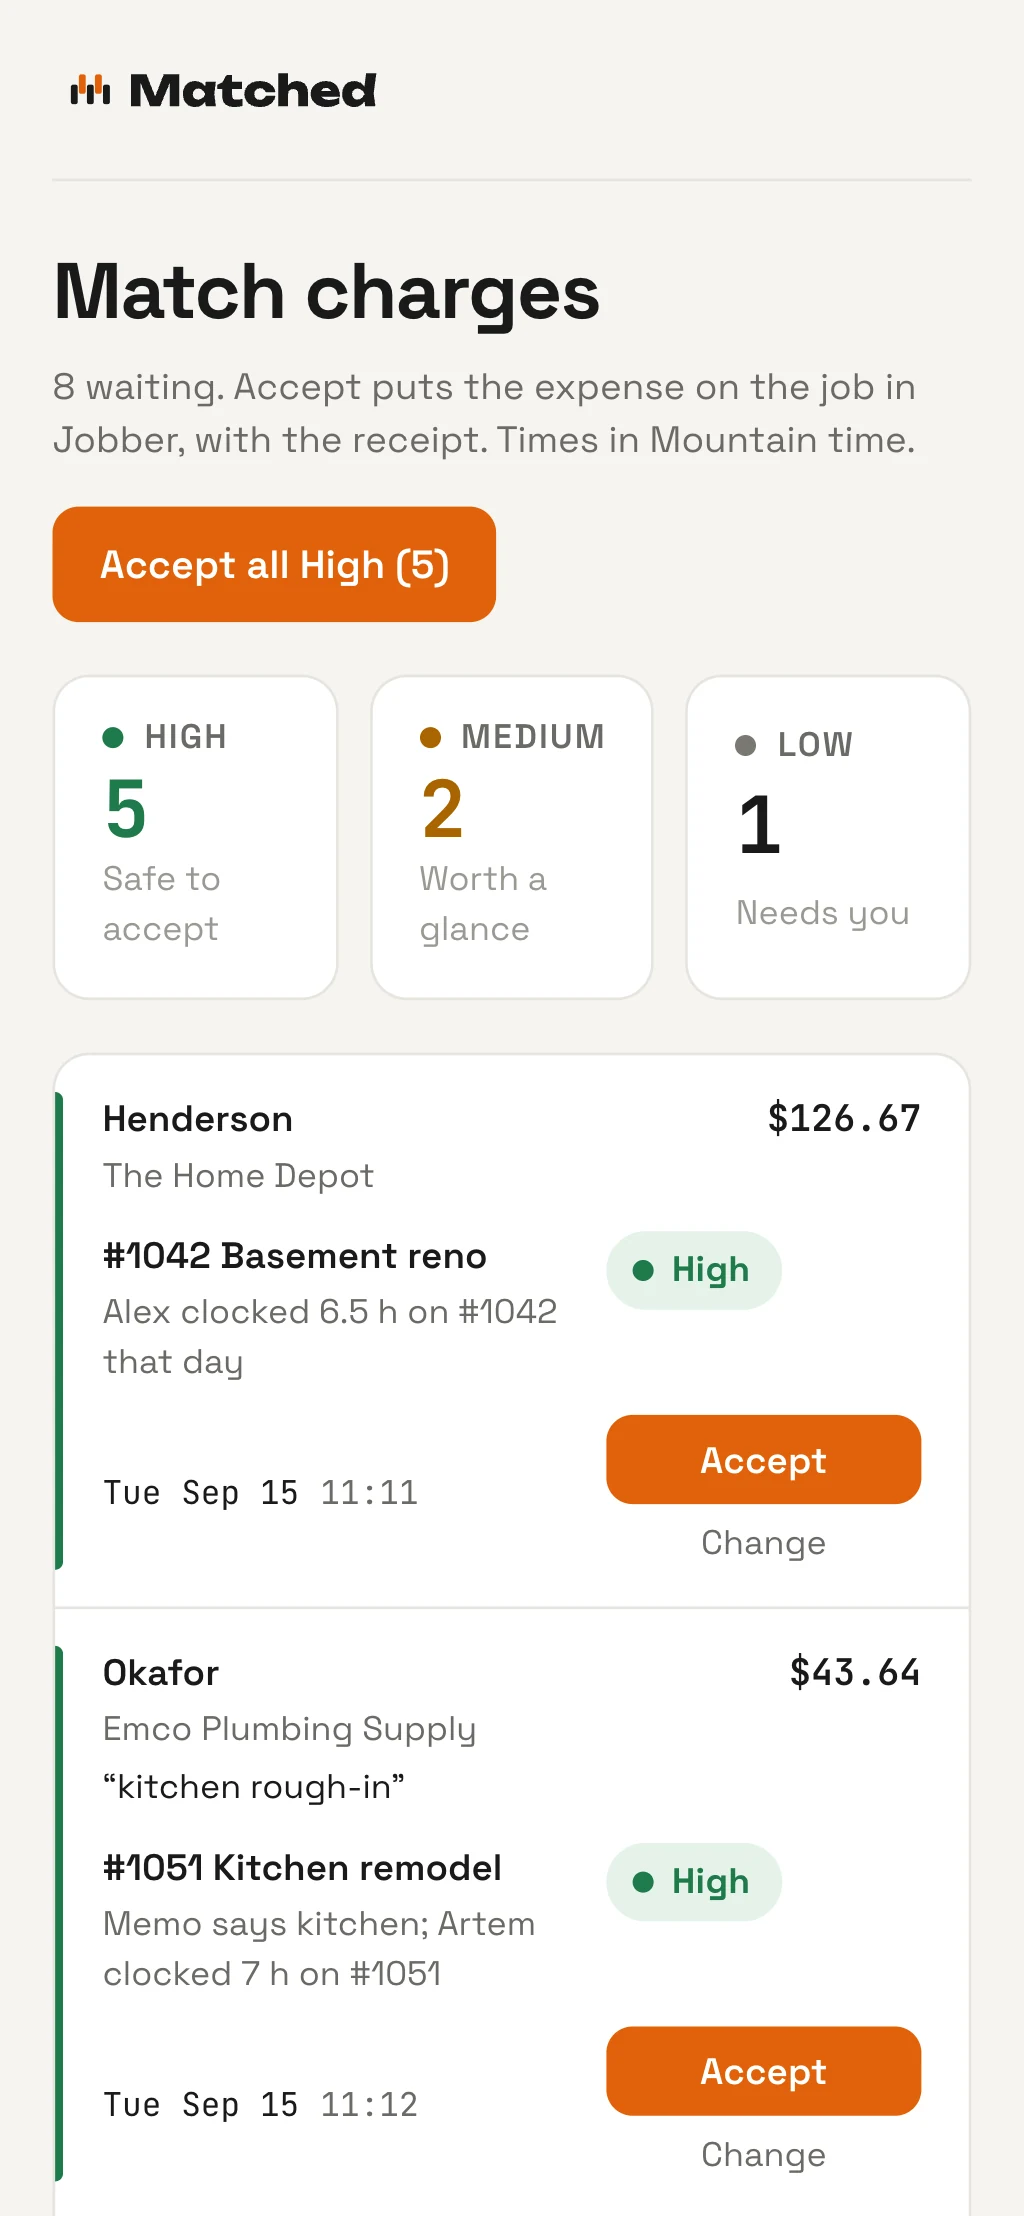The image size is (1024, 2216).
Task: Change the match for Henderson charge
Action: tap(763, 1542)
